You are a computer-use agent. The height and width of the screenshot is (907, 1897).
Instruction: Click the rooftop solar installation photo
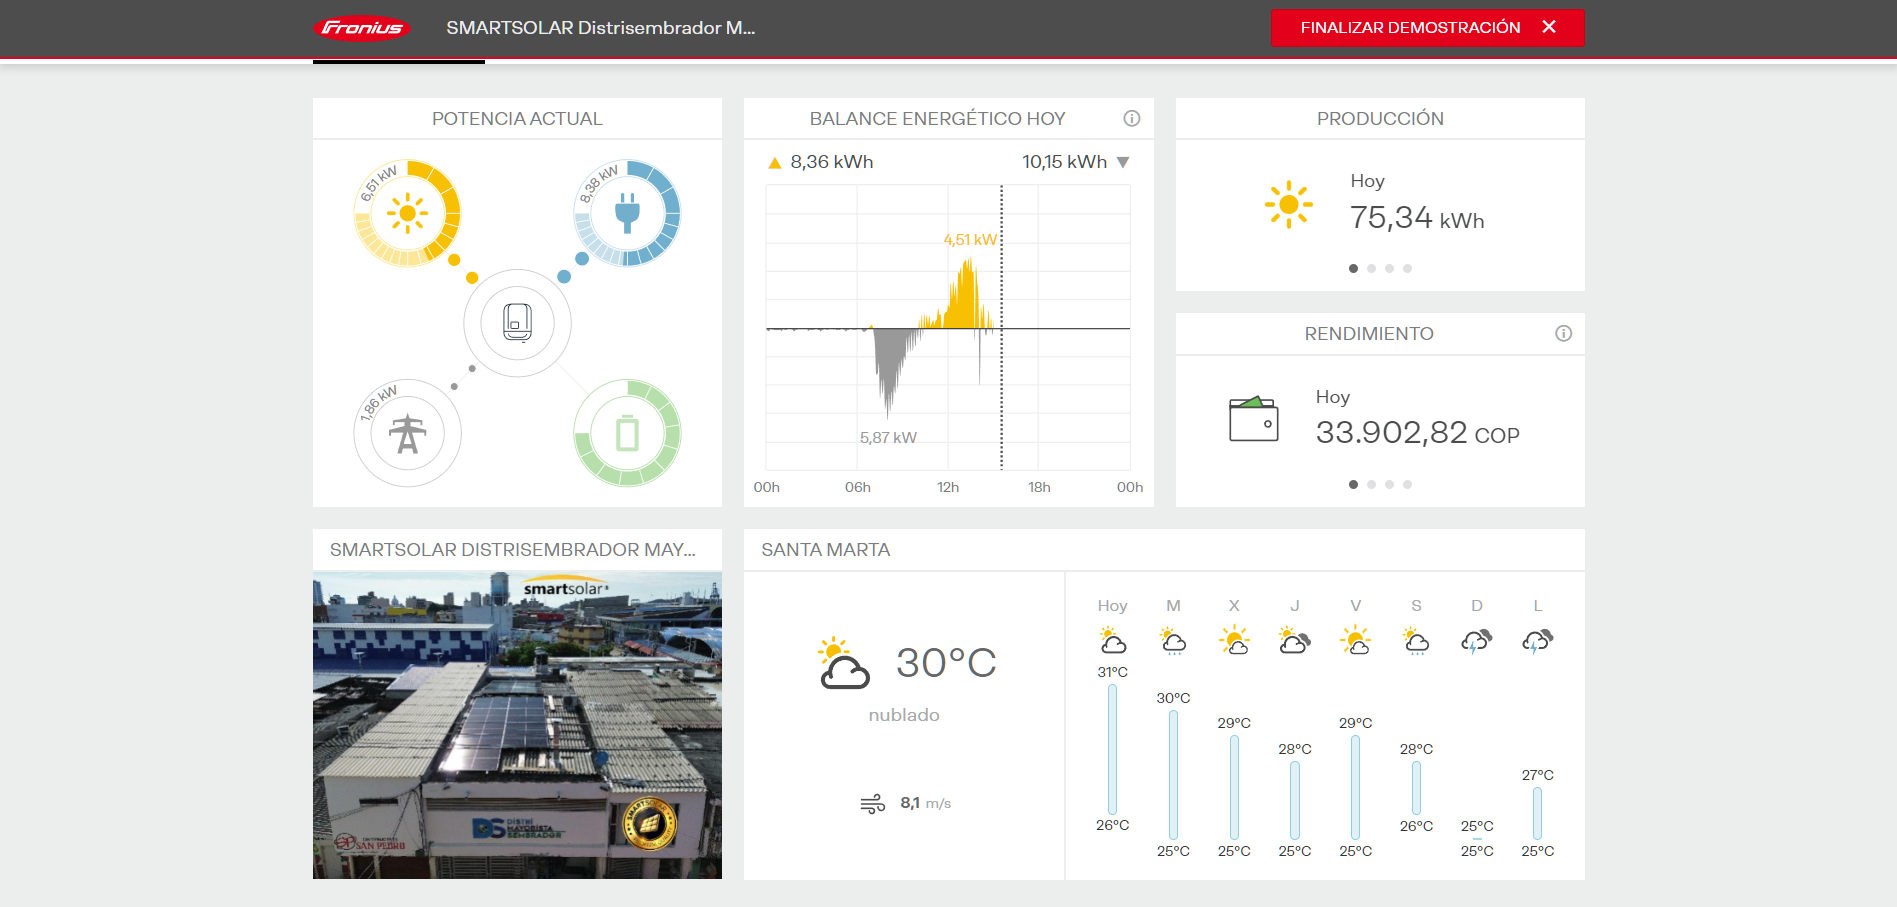click(x=517, y=725)
